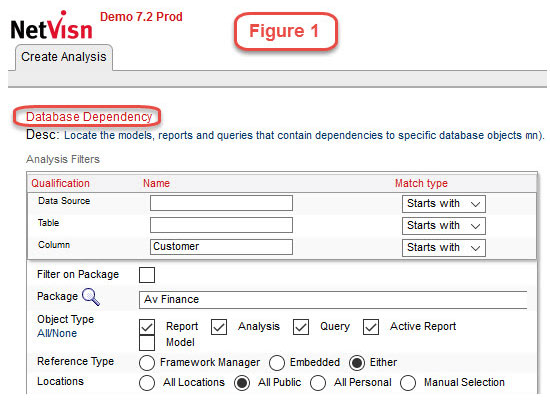Uncheck the Active Report checkbox

click(371, 327)
